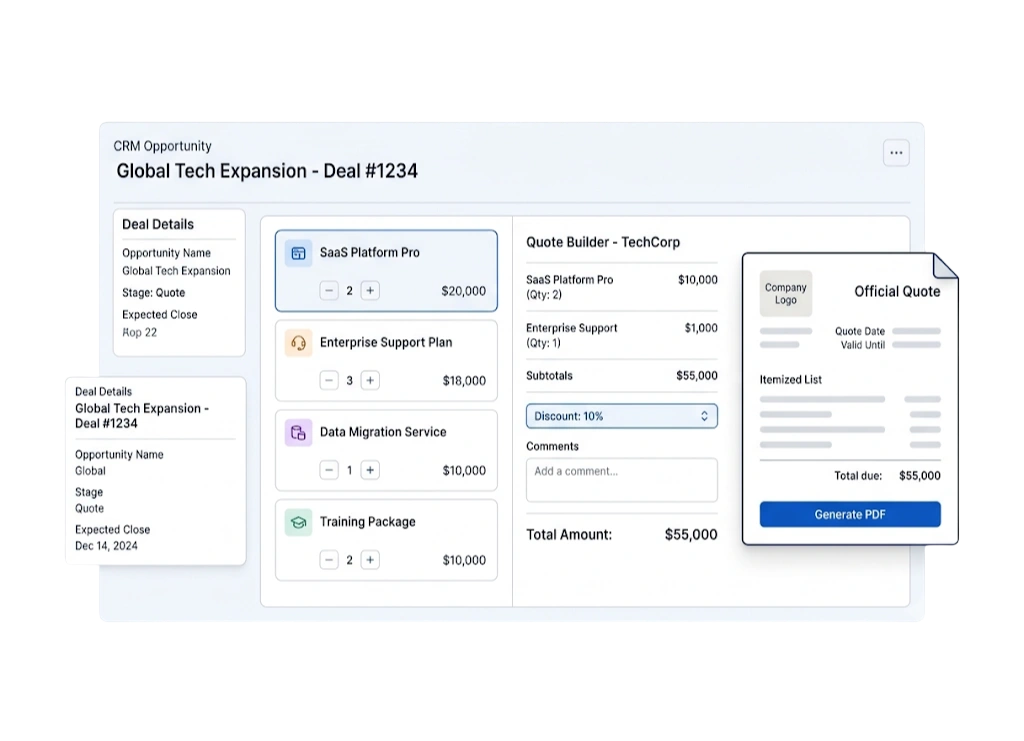
Task: Select the SaaS Platform Pro card title
Action: point(370,253)
